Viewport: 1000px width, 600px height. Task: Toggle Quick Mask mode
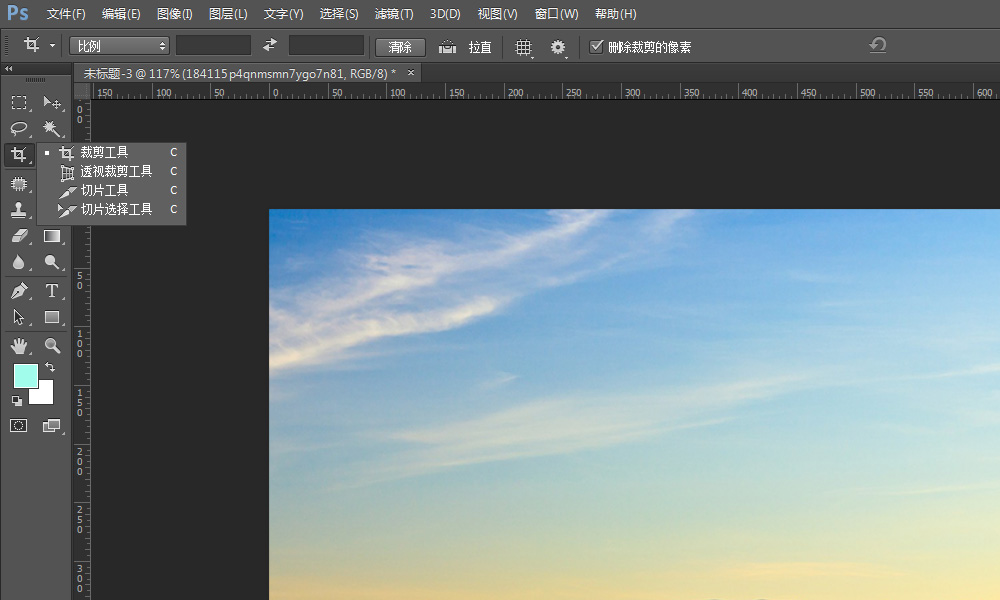pyautogui.click(x=19, y=425)
